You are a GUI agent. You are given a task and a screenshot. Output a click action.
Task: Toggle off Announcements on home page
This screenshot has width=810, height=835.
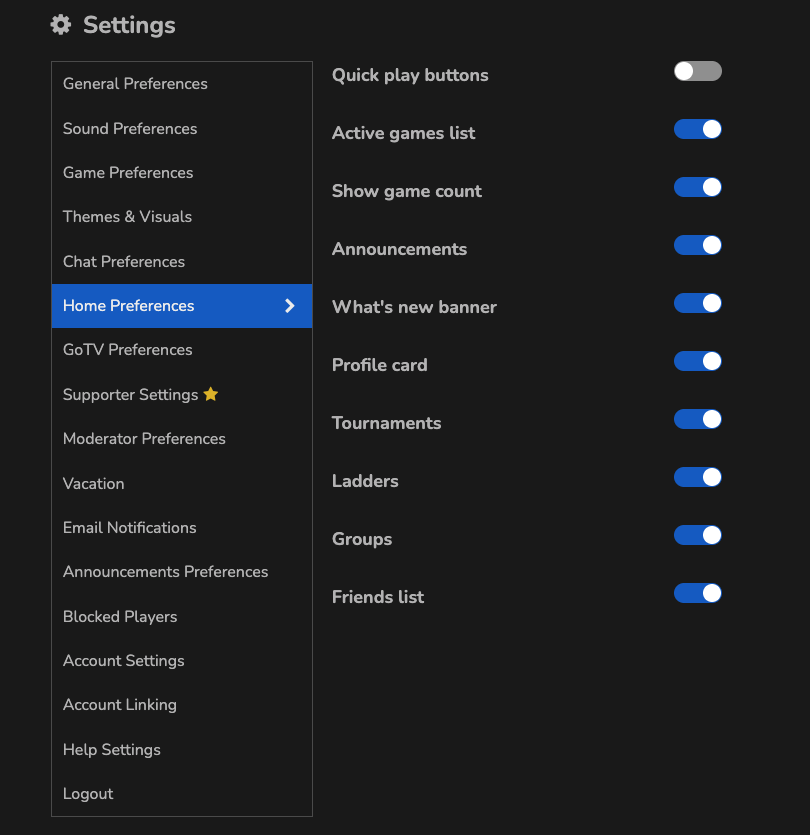click(697, 245)
